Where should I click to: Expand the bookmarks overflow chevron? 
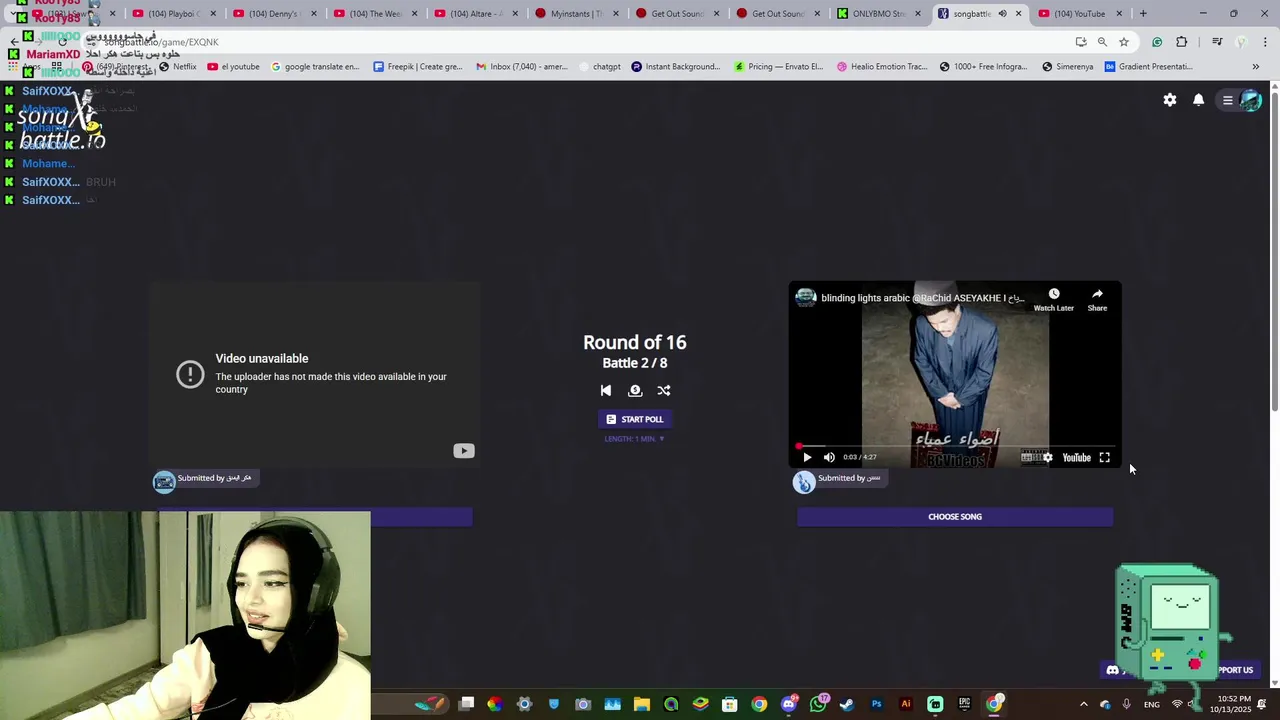click(x=1255, y=67)
